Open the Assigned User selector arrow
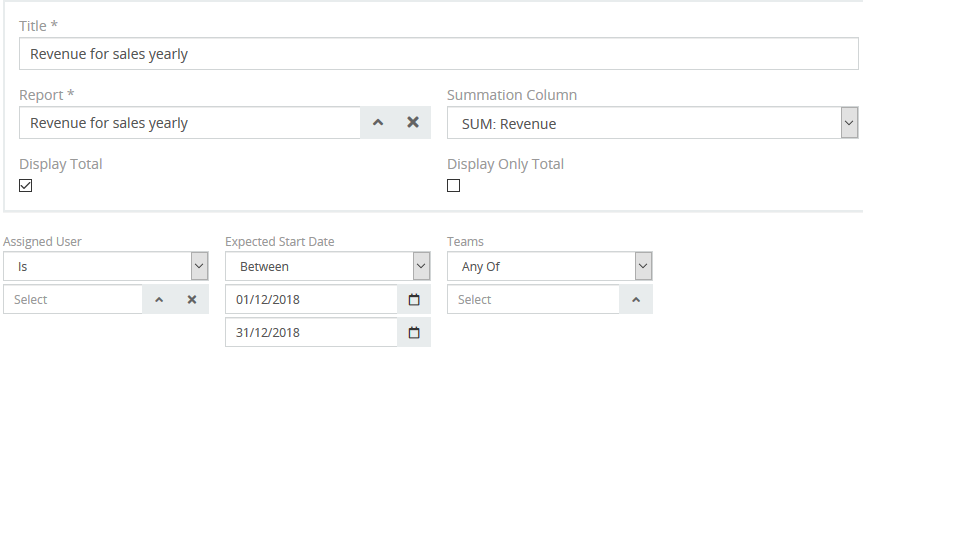Screen dimensions: 960x540 (x=159, y=299)
